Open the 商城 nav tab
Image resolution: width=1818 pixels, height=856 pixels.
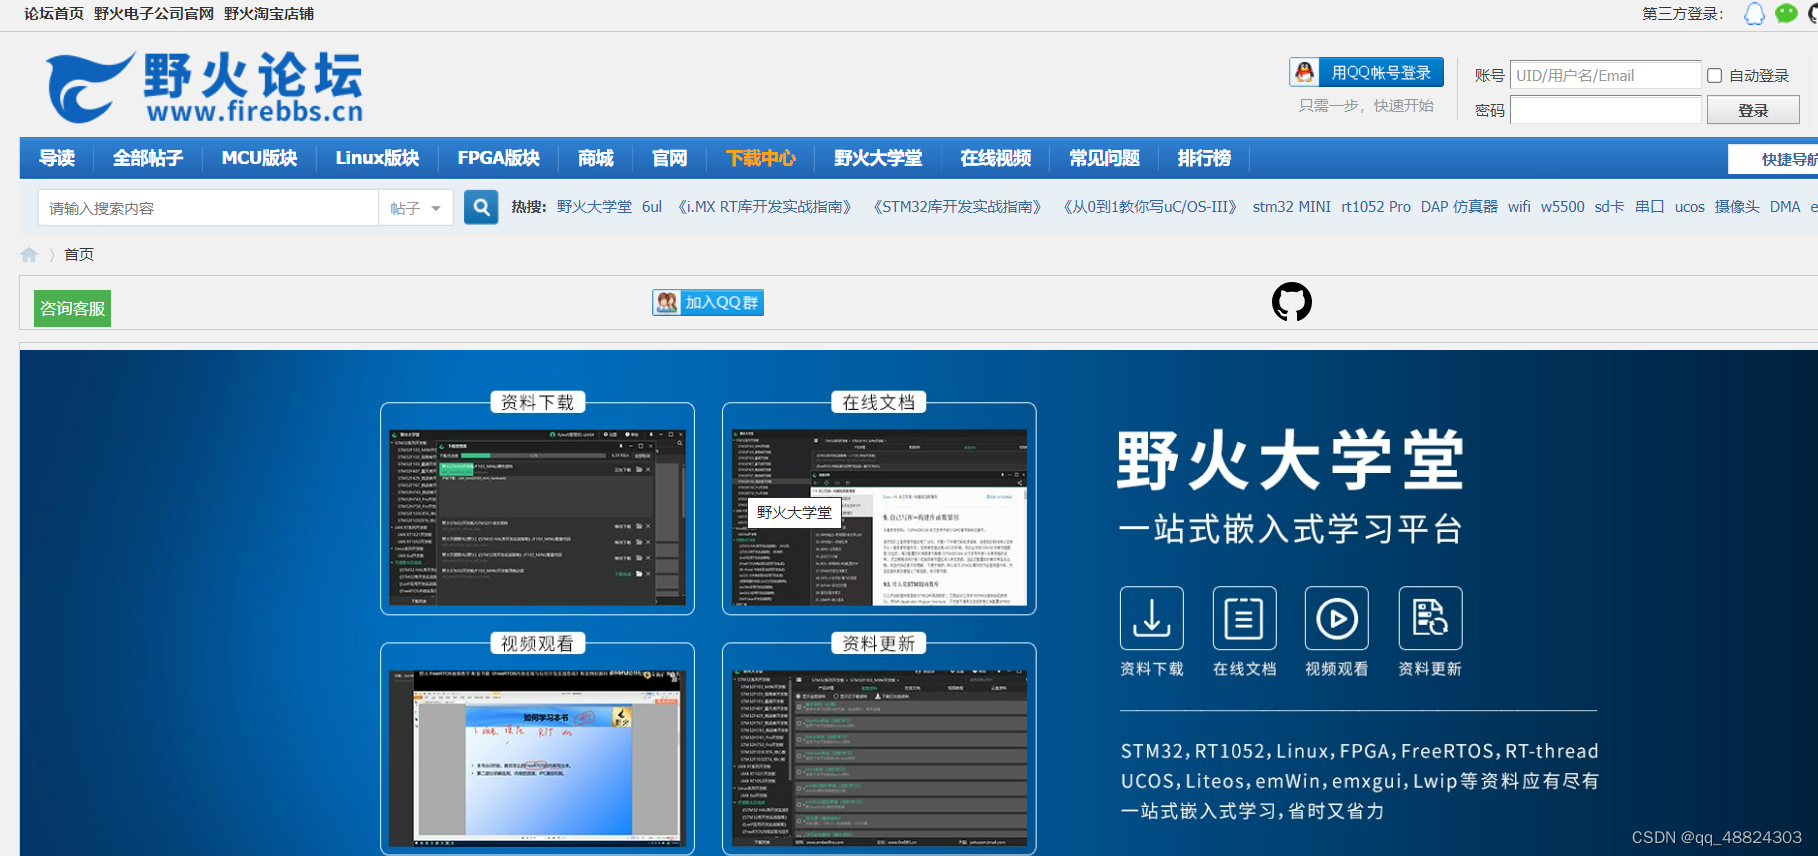(x=596, y=158)
